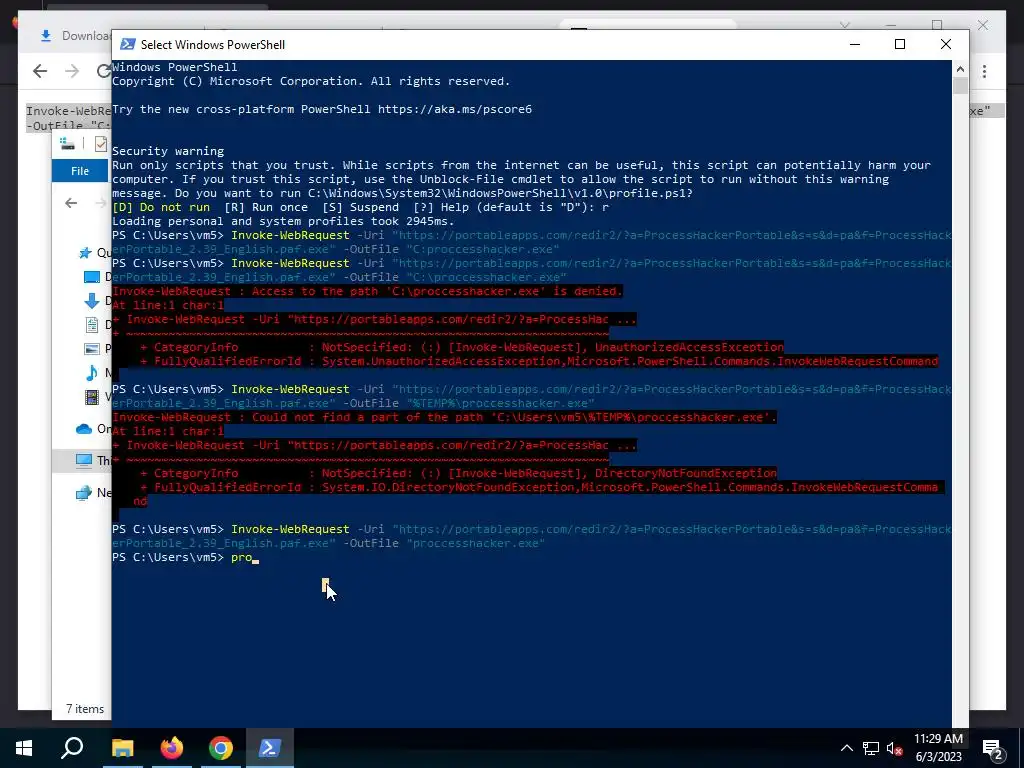Click 'Loading personal and system profiles' line
The height and width of the screenshot is (768, 1024).
(x=283, y=221)
